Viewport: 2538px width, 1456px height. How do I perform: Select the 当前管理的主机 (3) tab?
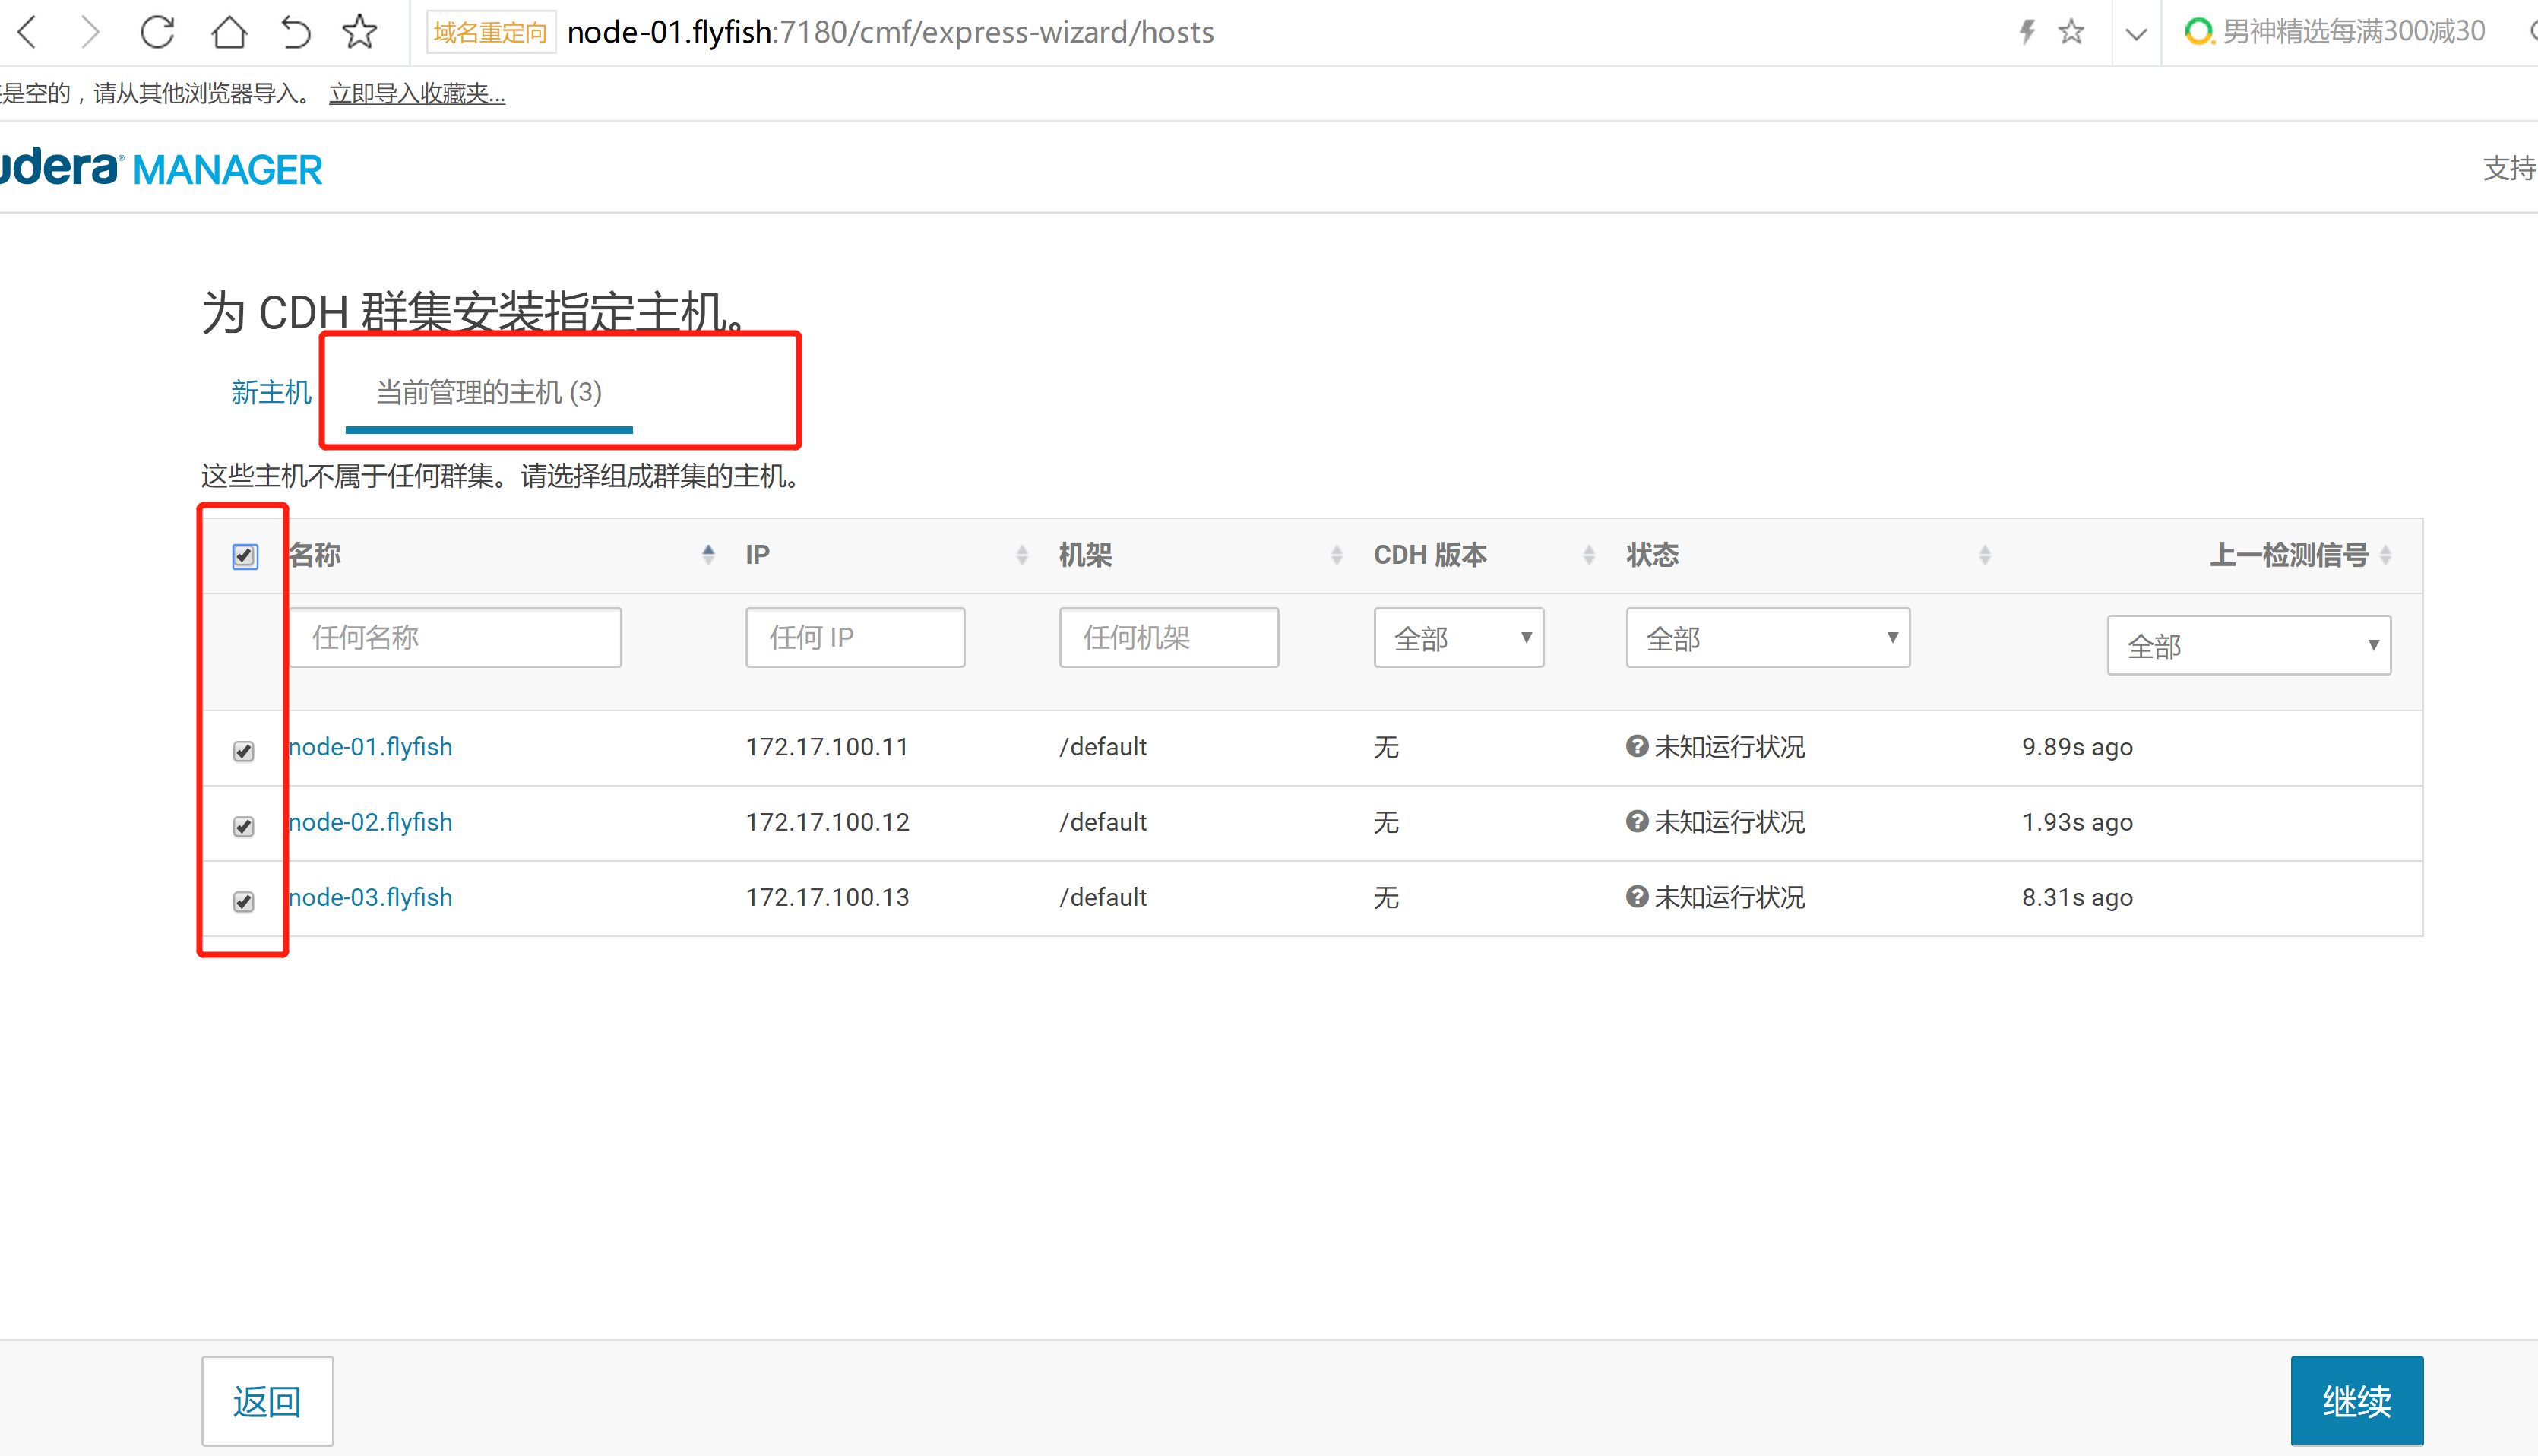(x=488, y=392)
